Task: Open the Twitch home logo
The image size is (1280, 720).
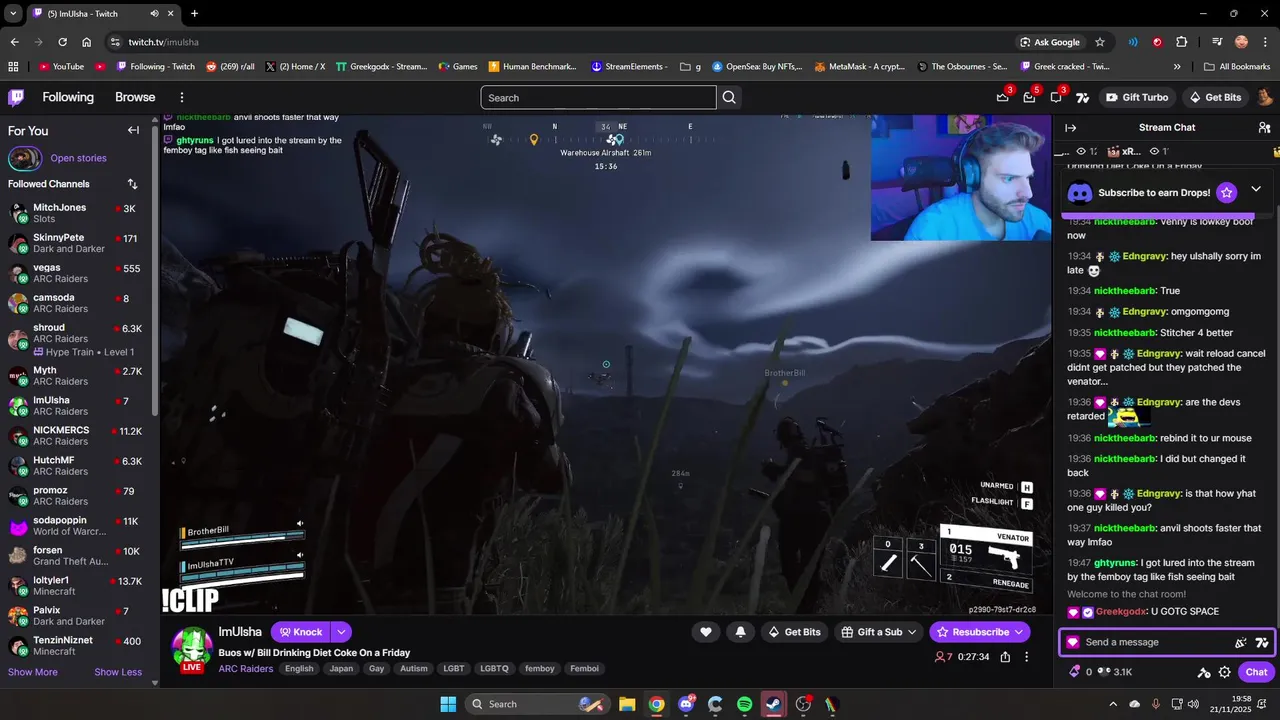Action: [16, 97]
